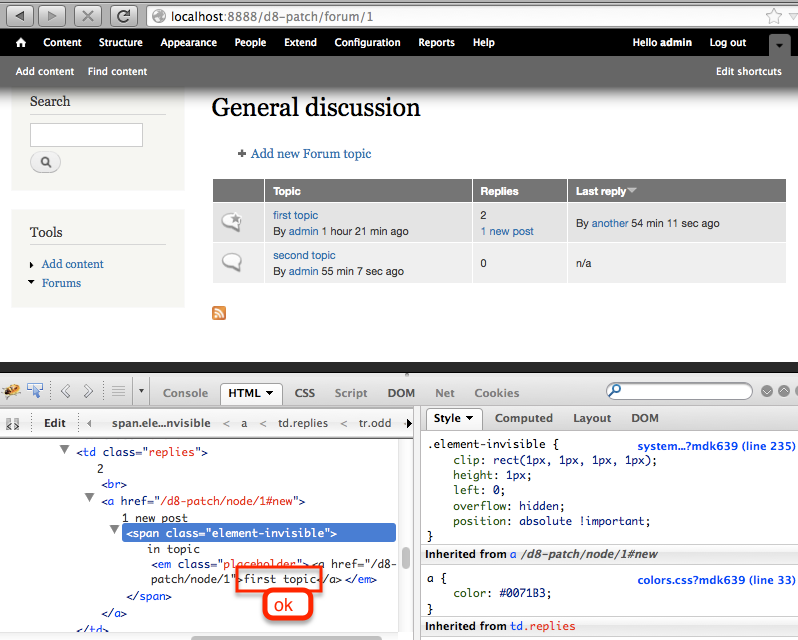Open the 'second topic' forum link
798x640 pixels.
pos(304,255)
